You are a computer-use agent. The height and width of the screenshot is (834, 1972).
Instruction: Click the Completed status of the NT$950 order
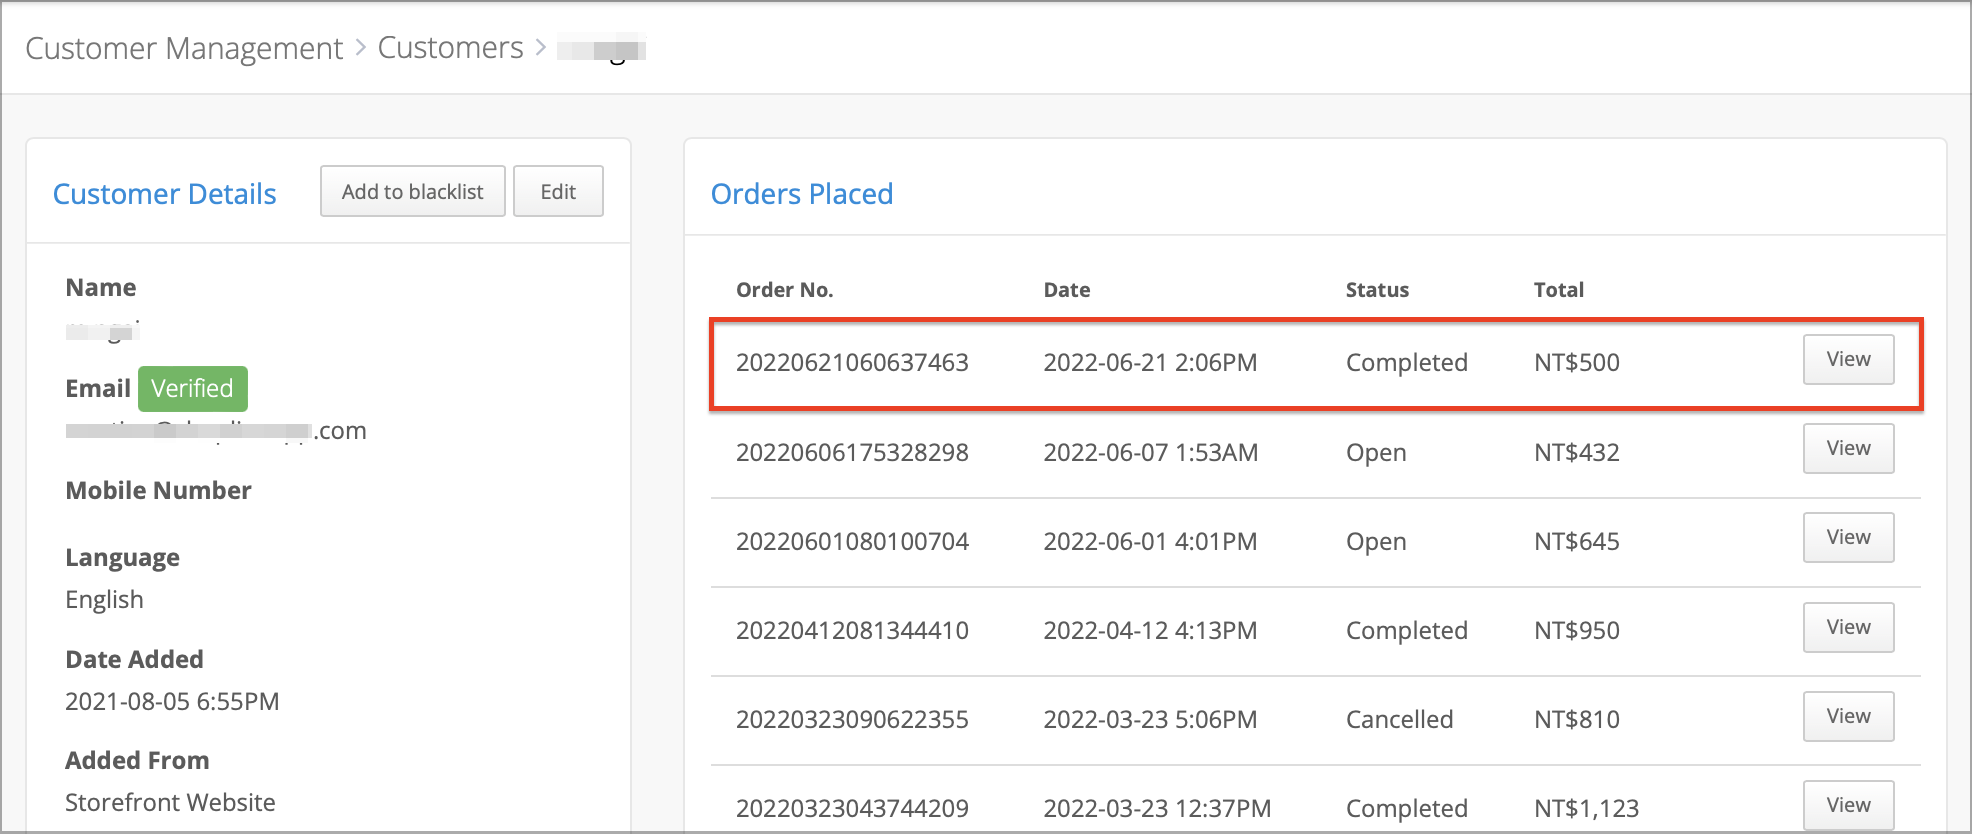tap(1406, 630)
